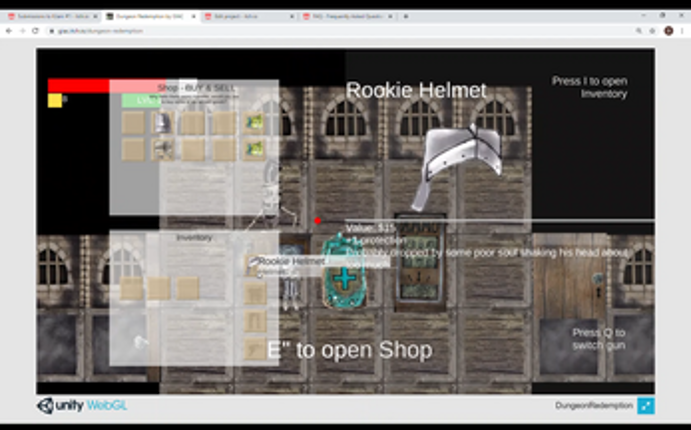The image size is (691, 430).
Task: Select the armor item in shop top row
Action: click(x=163, y=122)
